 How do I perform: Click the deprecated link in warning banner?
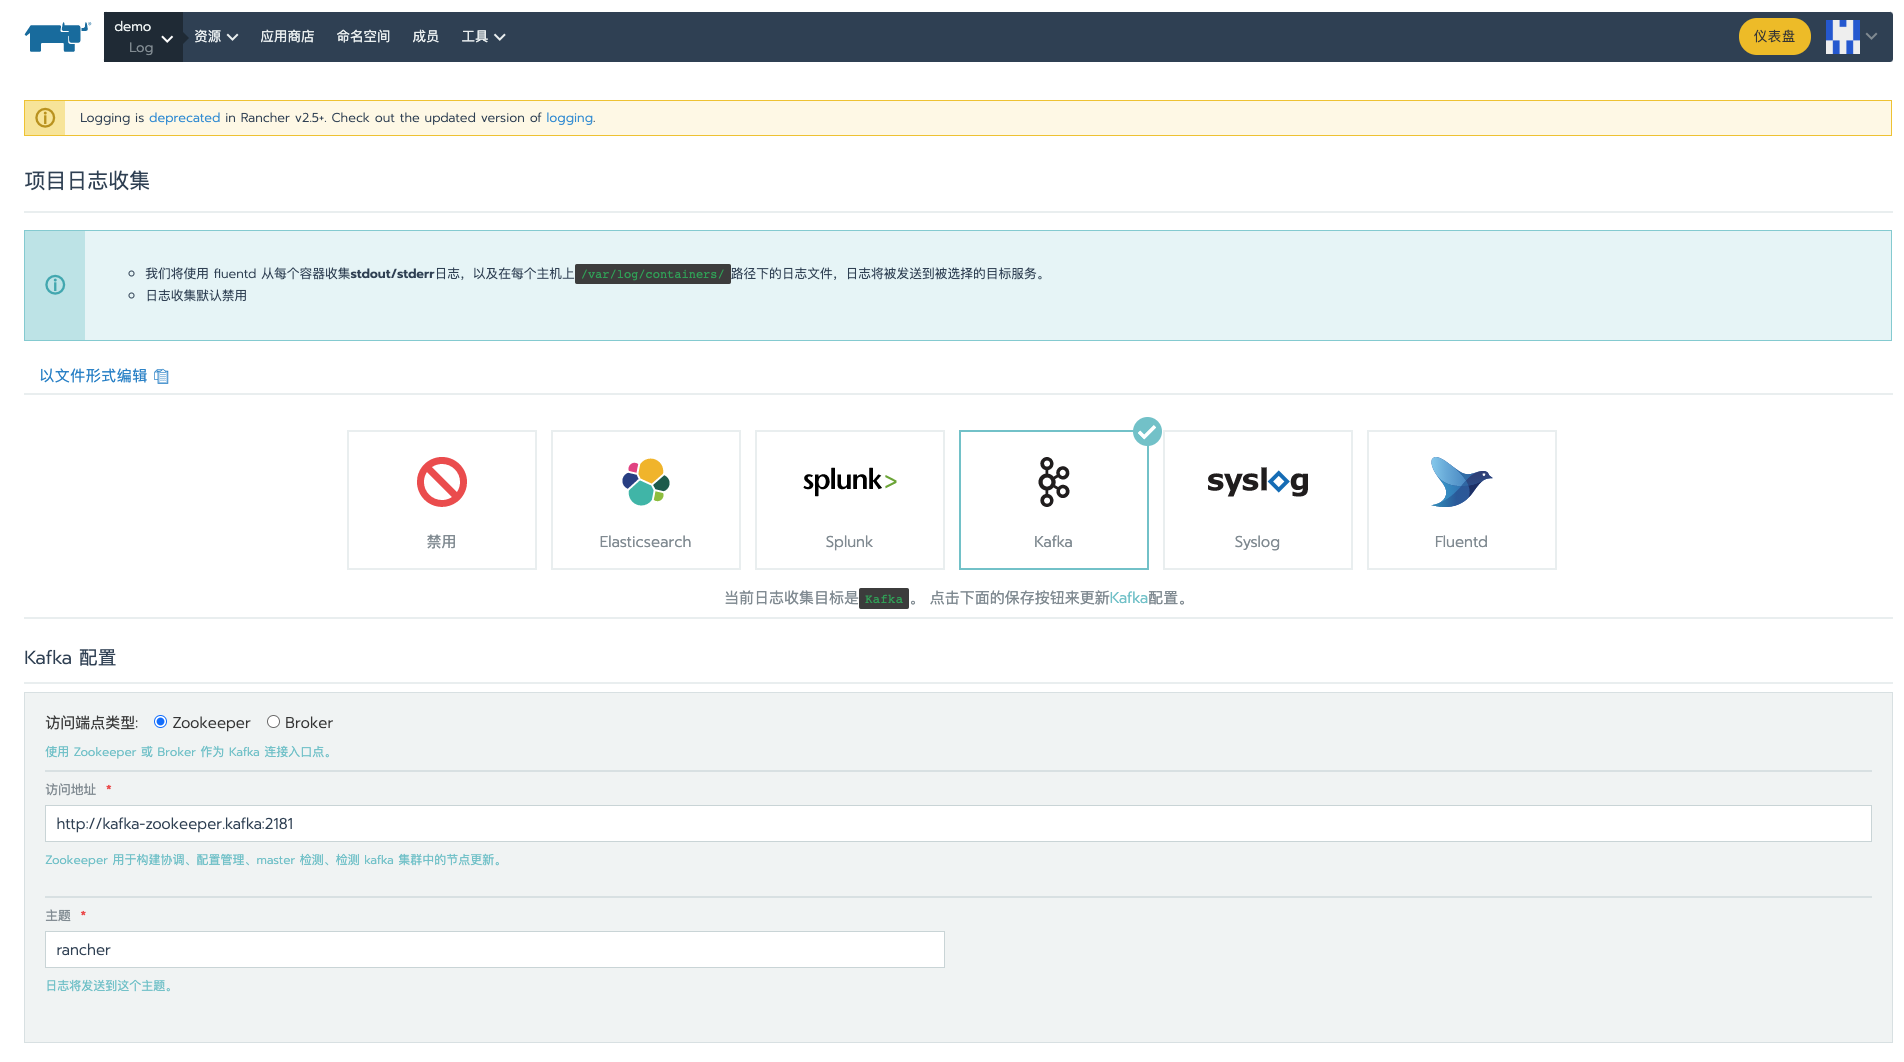tap(184, 118)
